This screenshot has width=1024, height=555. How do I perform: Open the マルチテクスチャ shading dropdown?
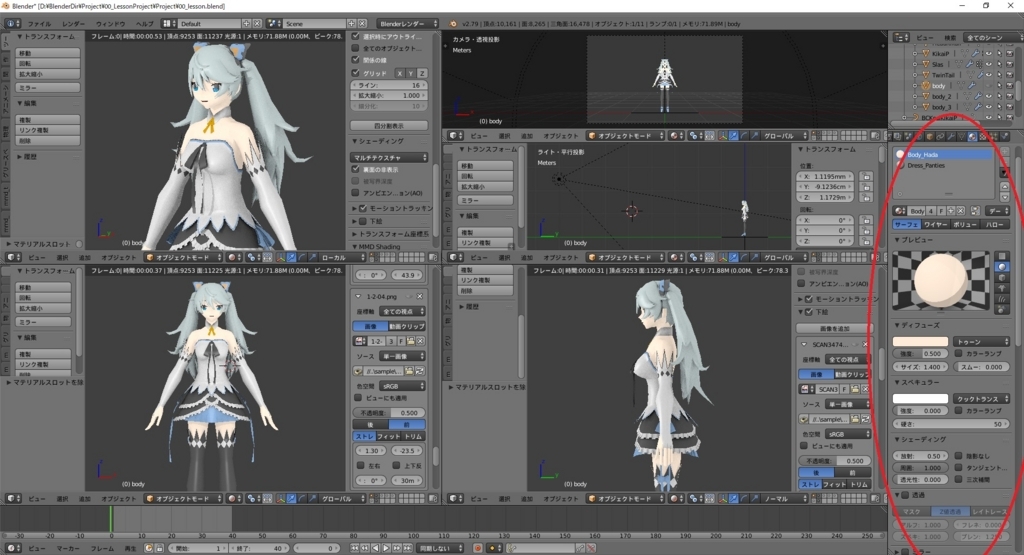click(390, 157)
